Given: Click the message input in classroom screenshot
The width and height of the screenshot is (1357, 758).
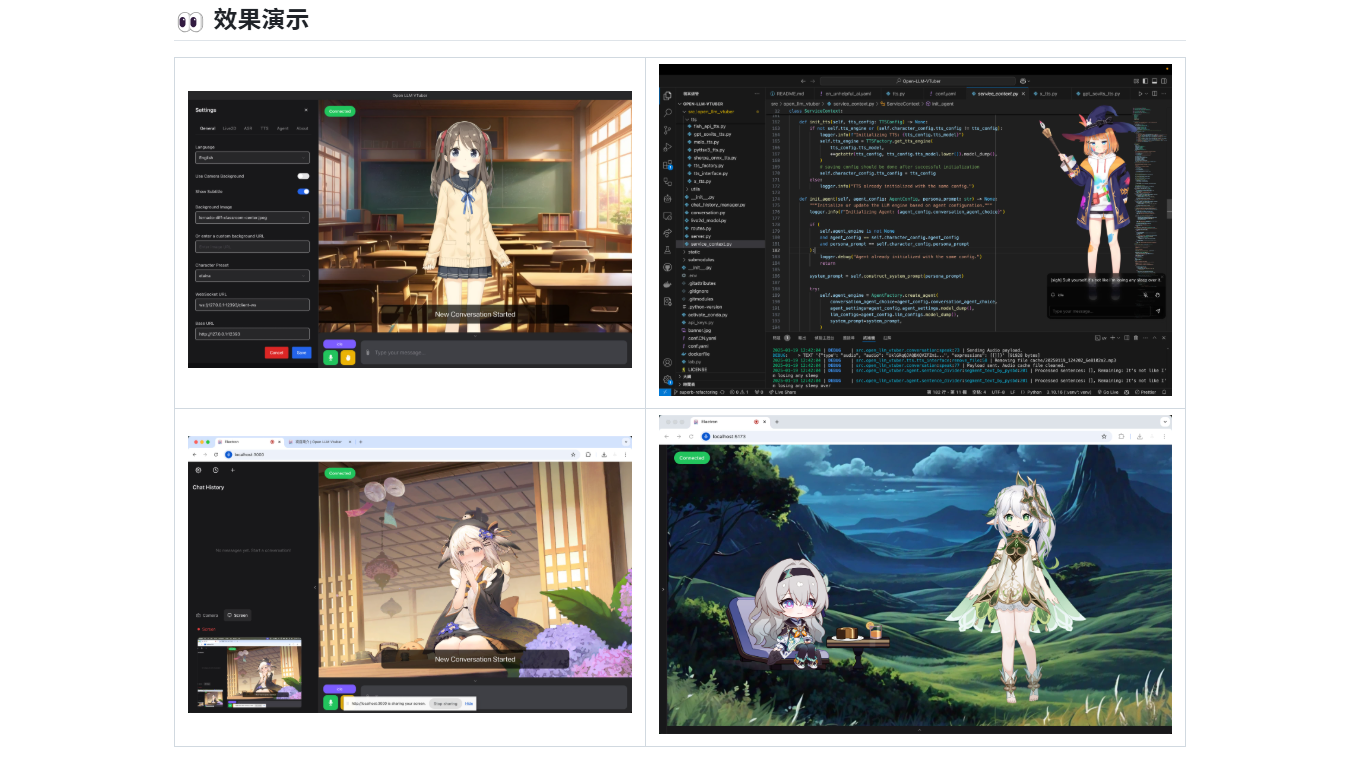Looking at the screenshot, I should (494, 352).
